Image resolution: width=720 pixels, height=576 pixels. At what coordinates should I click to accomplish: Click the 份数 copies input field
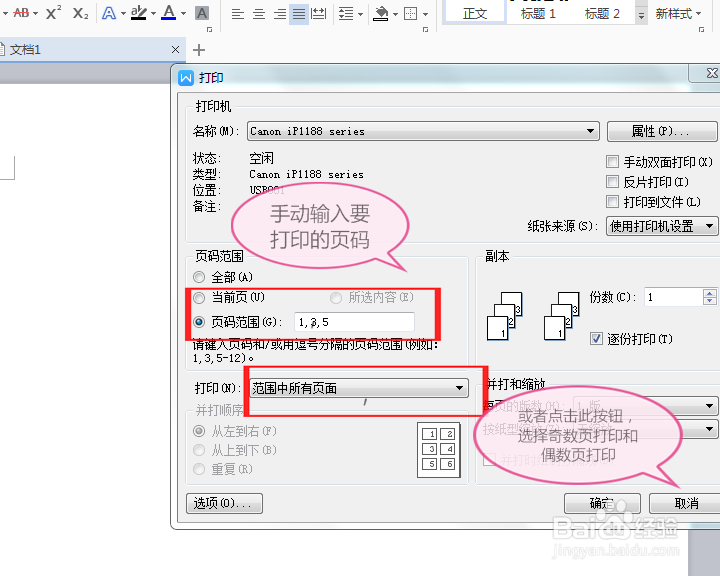[x=673, y=297]
